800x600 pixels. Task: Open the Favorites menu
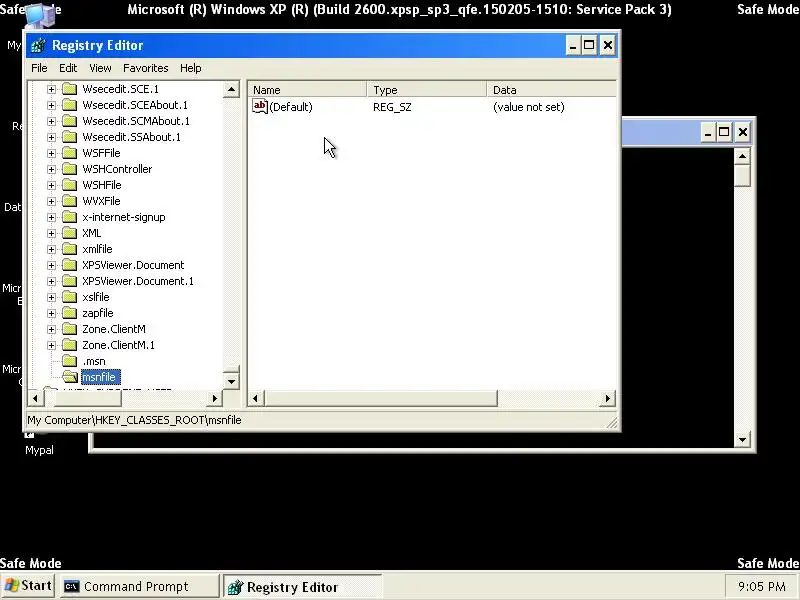point(145,68)
